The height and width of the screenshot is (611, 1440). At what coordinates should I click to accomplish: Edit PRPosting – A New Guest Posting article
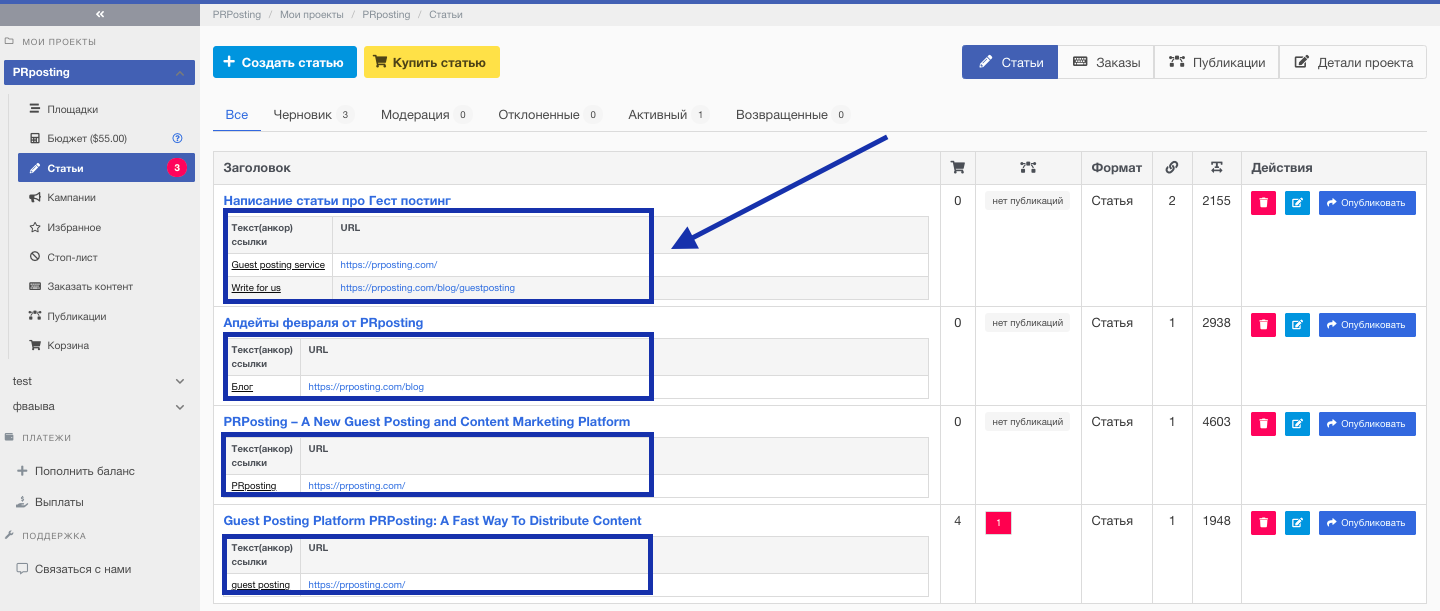pyautogui.click(x=1297, y=424)
